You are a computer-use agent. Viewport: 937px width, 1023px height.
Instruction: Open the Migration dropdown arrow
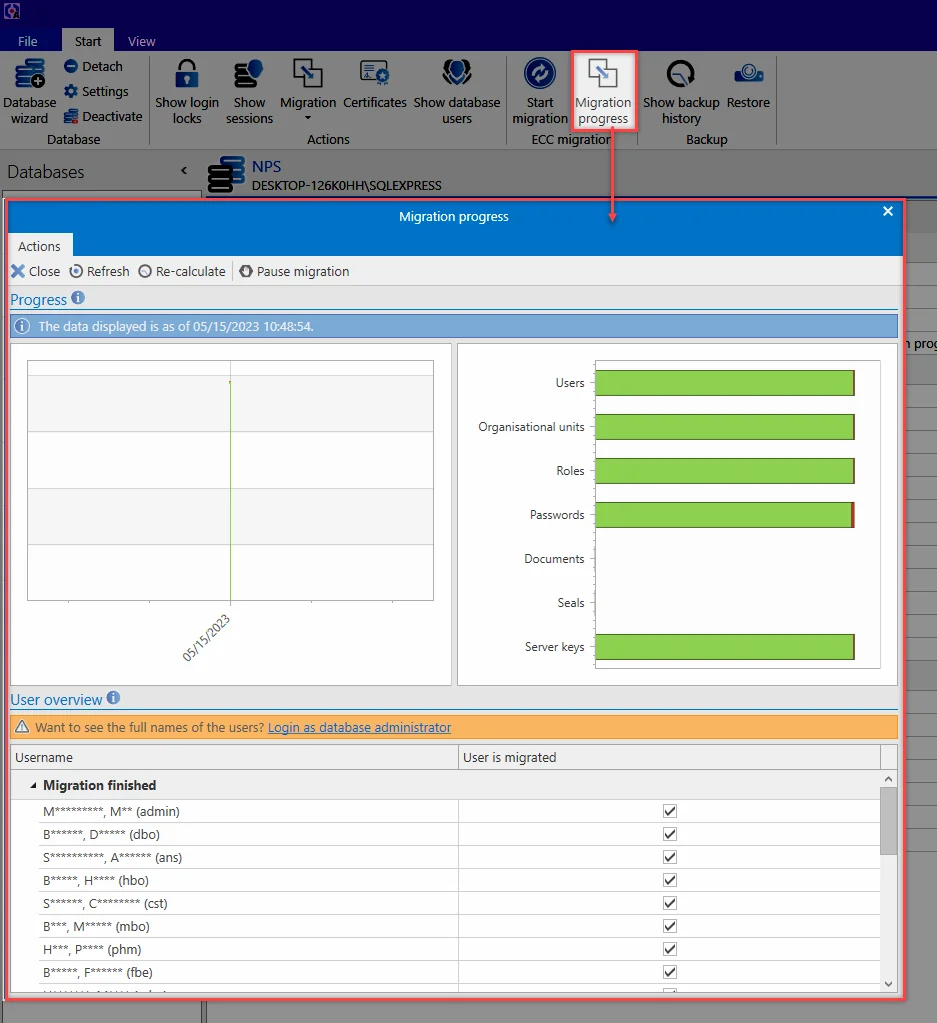[308, 118]
